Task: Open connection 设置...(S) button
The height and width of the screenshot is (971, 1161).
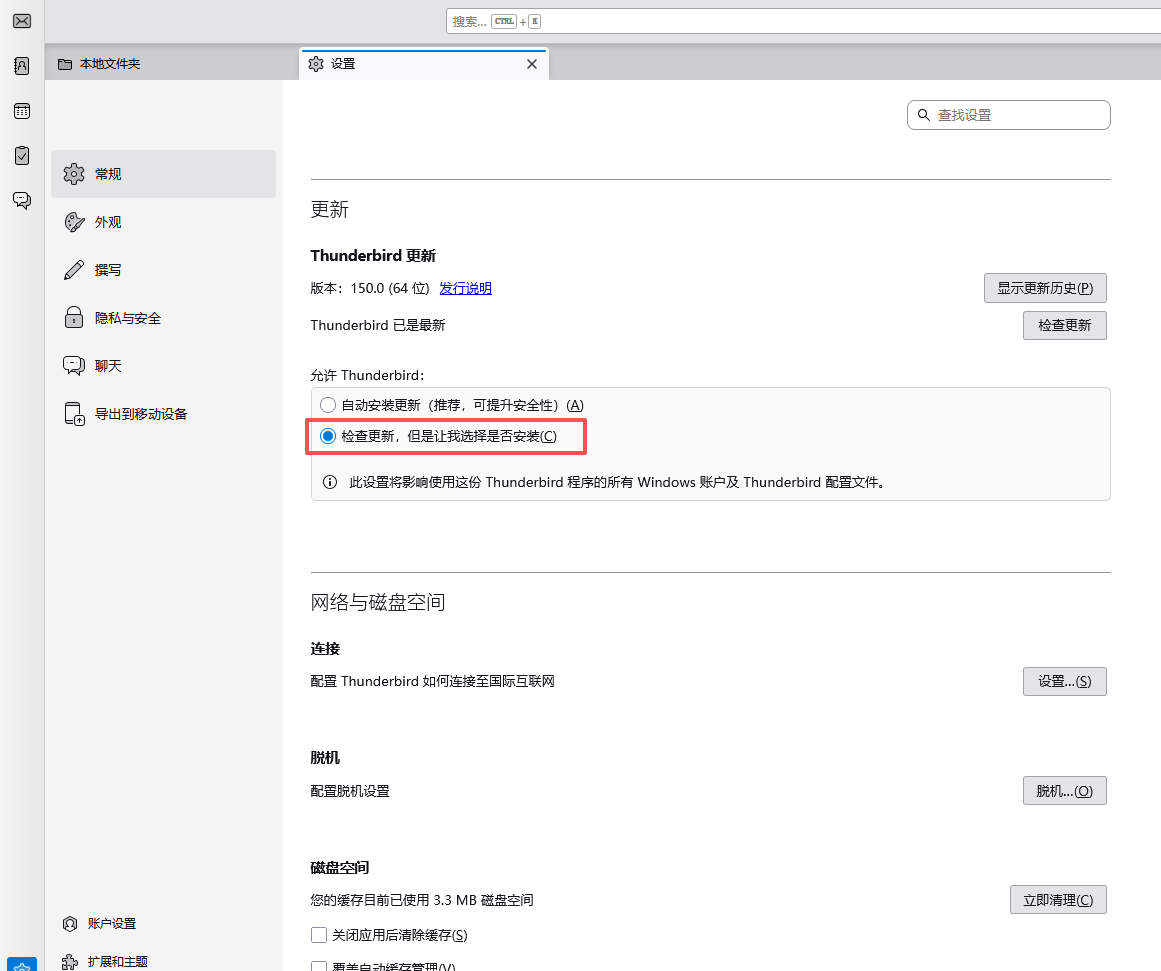Action: tap(1065, 681)
